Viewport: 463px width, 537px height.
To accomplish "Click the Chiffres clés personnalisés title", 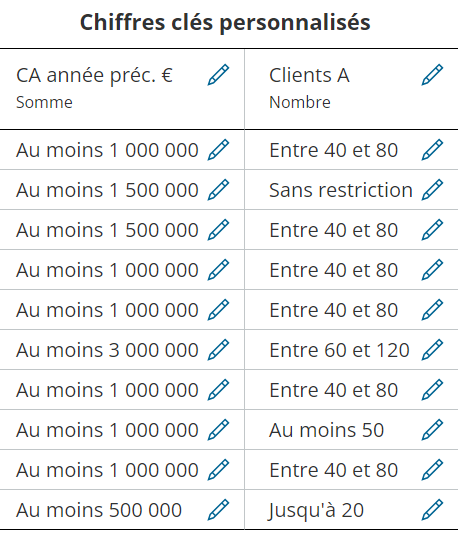I will 225,23.
